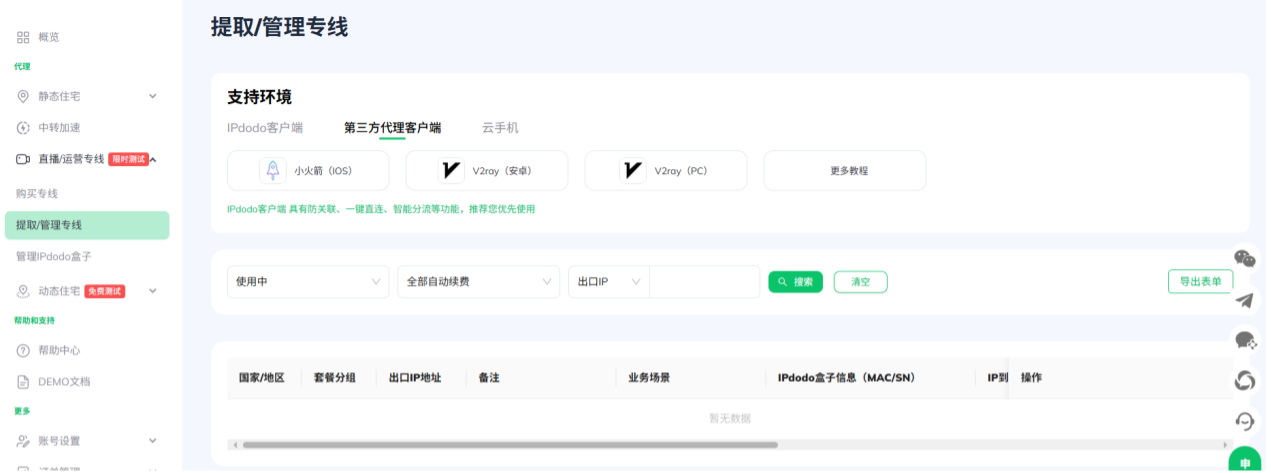1271x473 pixels.
Task: Click the WeChat floating contact icon
Action: (x=1244, y=259)
